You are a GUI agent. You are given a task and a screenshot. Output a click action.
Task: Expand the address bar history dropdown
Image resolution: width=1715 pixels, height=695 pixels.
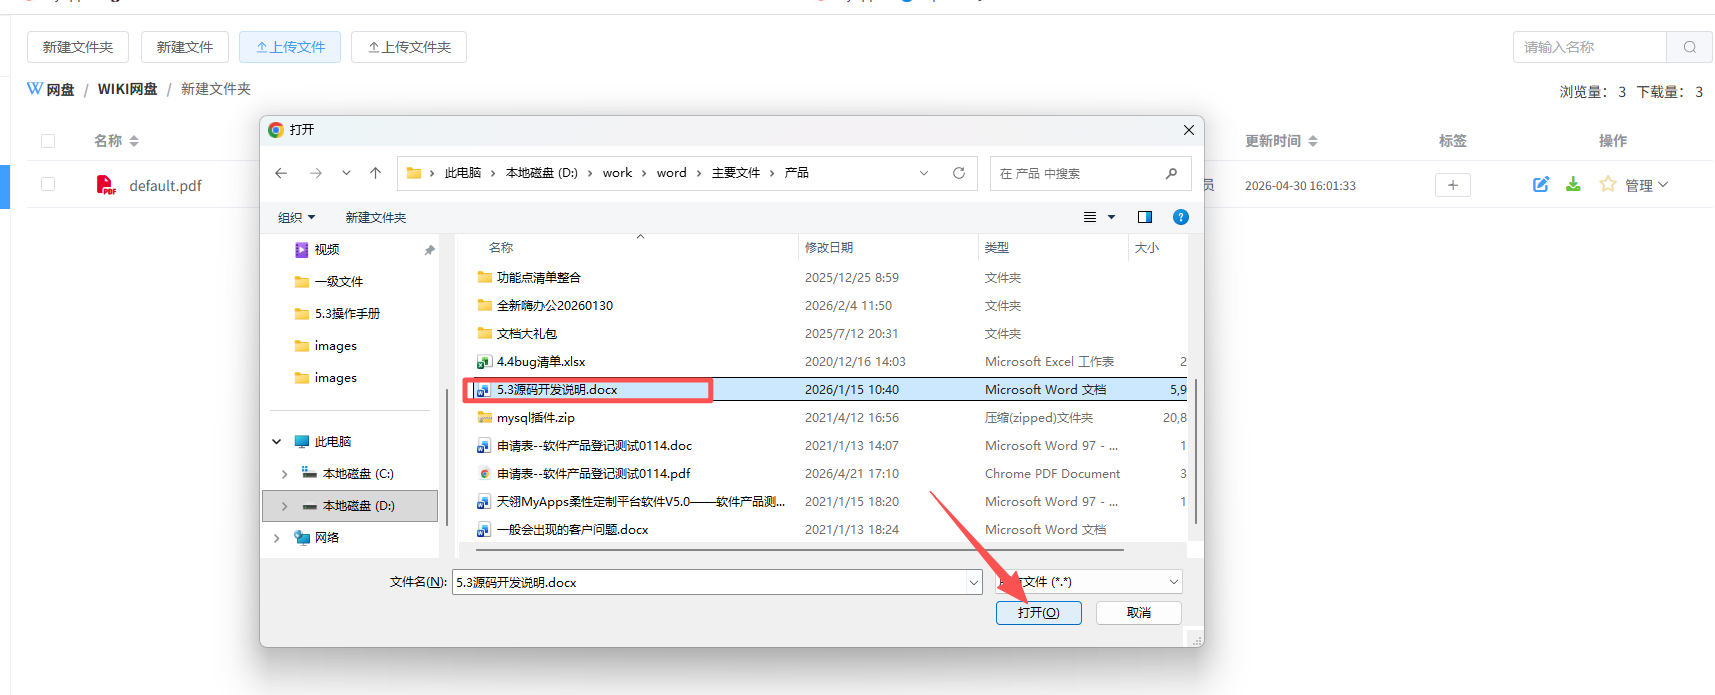click(924, 173)
